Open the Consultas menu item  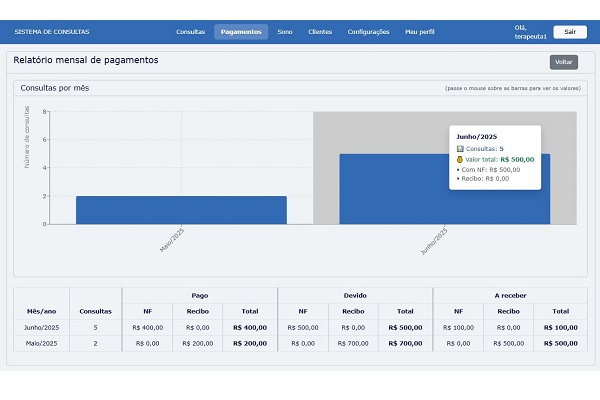190,32
